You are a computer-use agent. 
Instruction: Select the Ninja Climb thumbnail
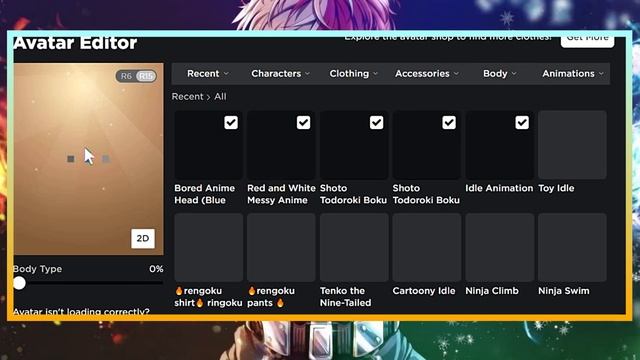[500, 247]
